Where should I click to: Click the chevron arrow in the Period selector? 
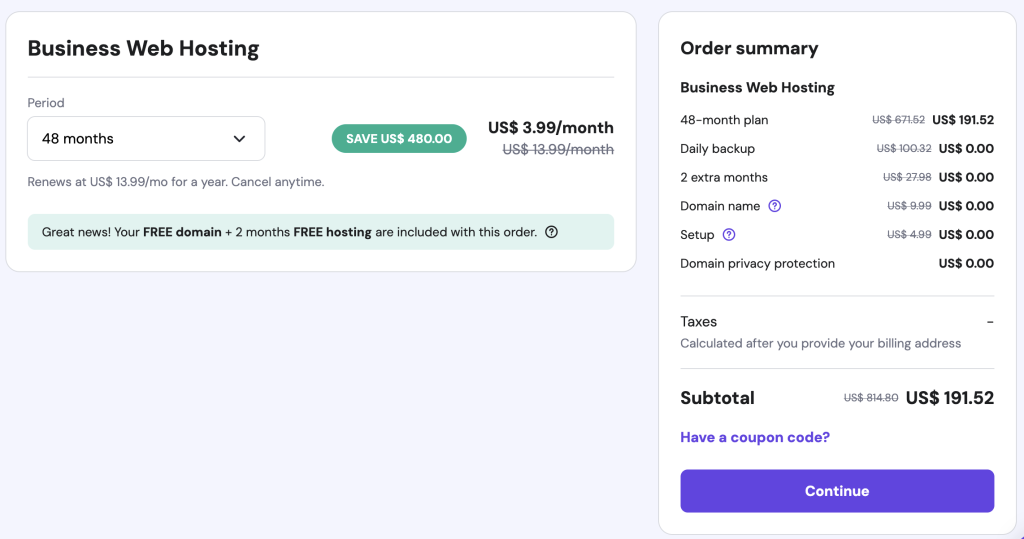tap(239, 139)
